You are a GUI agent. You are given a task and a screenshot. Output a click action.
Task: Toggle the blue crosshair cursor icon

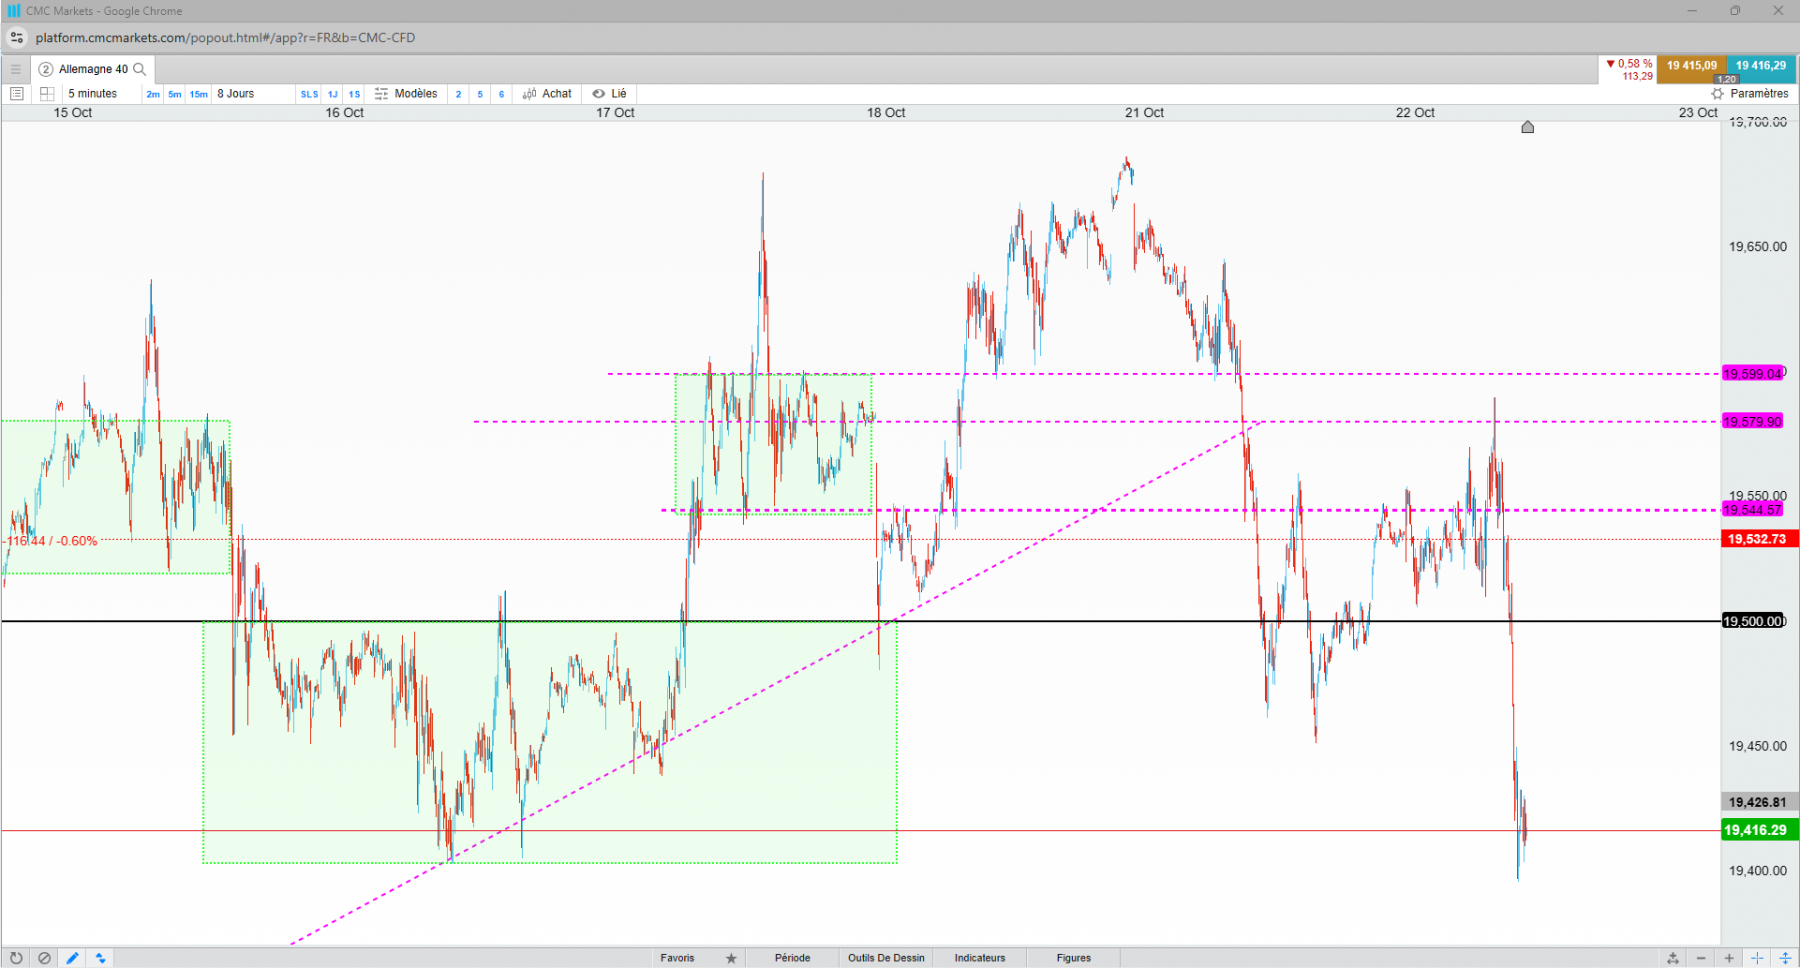click(1757, 958)
